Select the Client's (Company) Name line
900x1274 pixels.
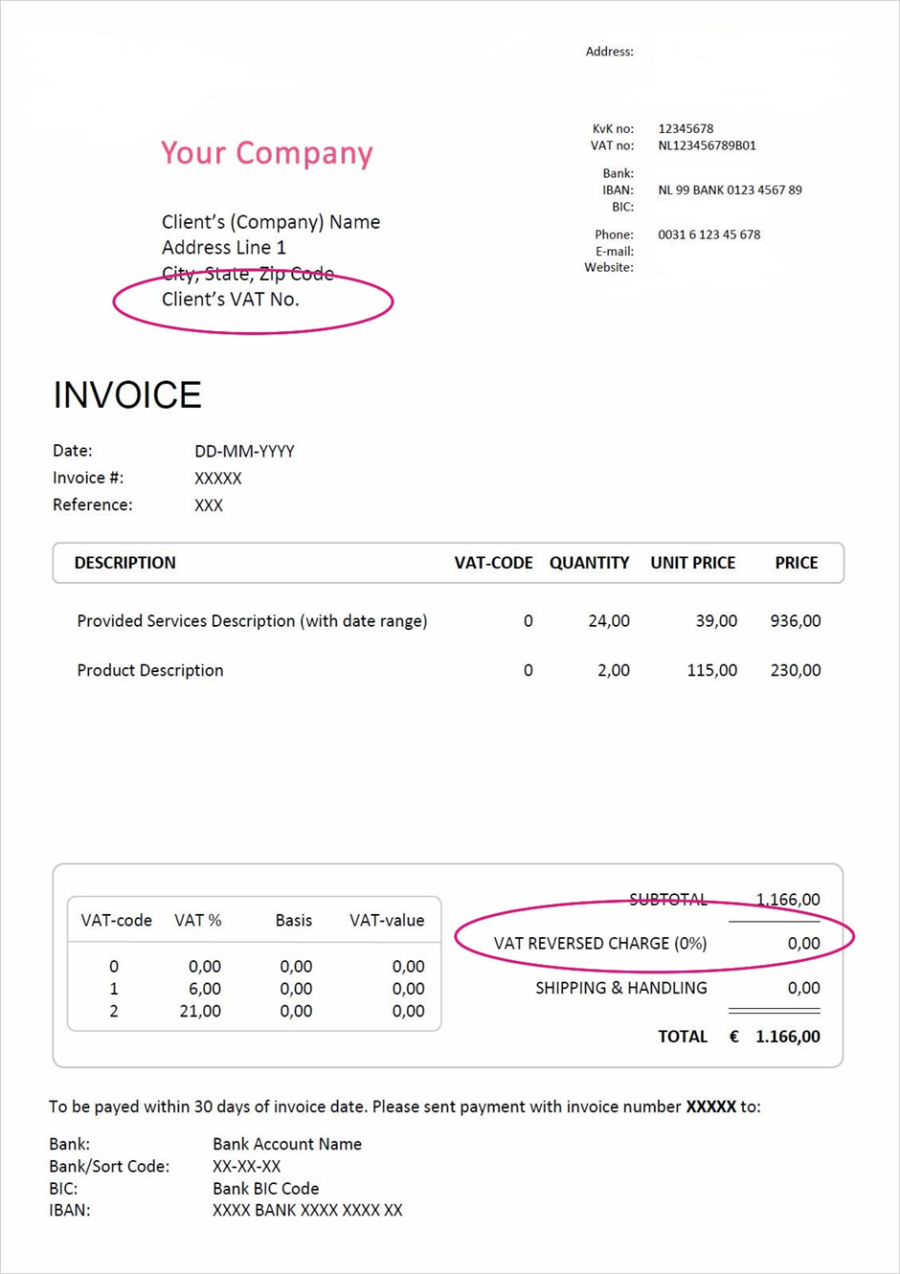pyautogui.click(x=271, y=222)
